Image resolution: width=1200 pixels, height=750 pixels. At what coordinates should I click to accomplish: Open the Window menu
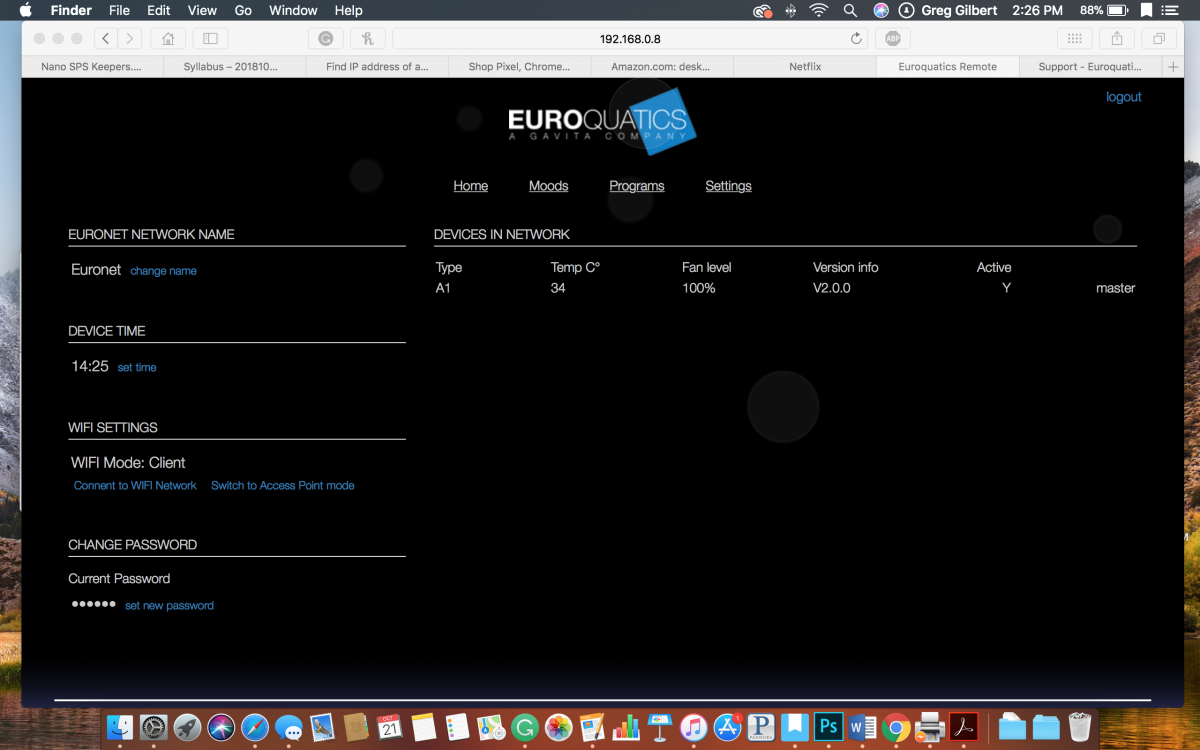click(293, 10)
